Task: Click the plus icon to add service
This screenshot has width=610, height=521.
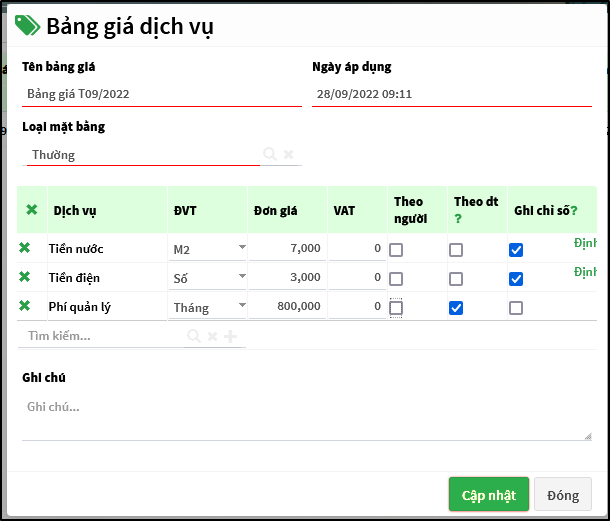Action: [x=230, y=337]
